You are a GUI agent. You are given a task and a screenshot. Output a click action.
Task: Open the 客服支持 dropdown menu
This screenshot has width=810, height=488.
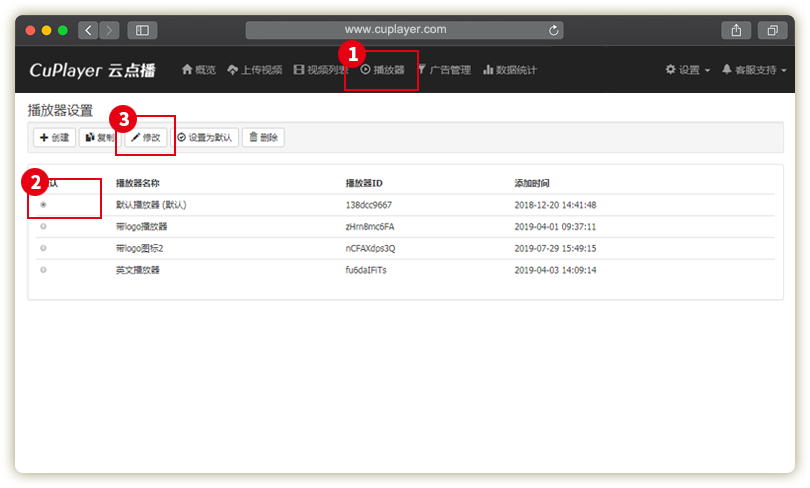click(754, 70)
